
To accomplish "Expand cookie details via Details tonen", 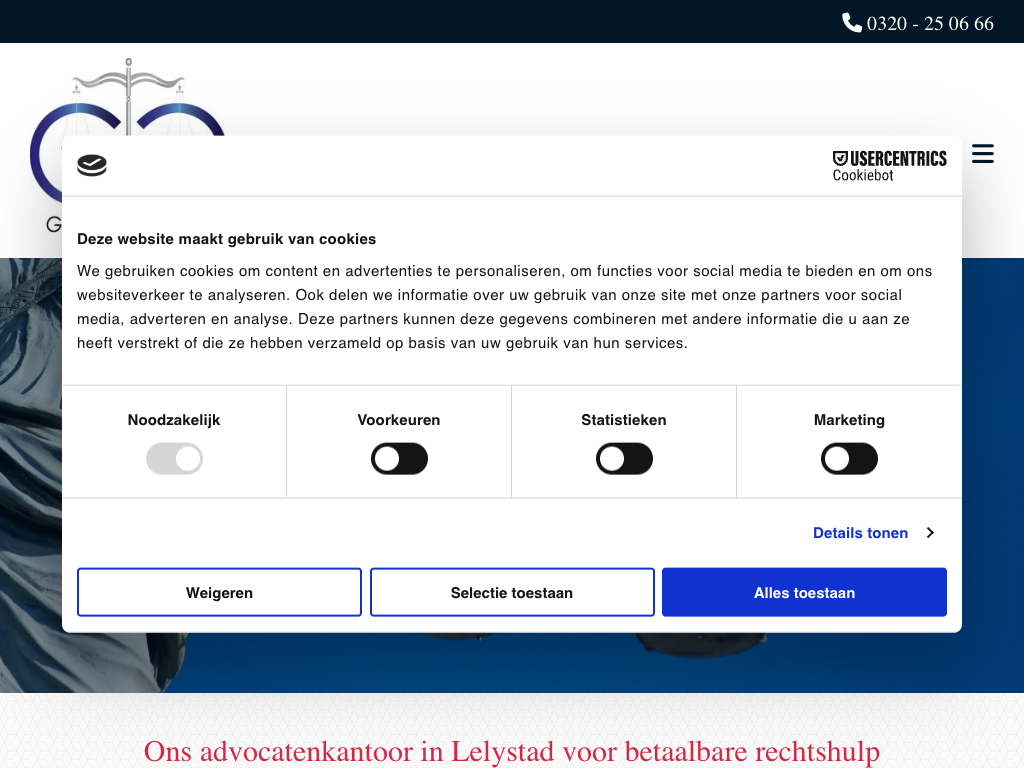I will click(860, 533).
